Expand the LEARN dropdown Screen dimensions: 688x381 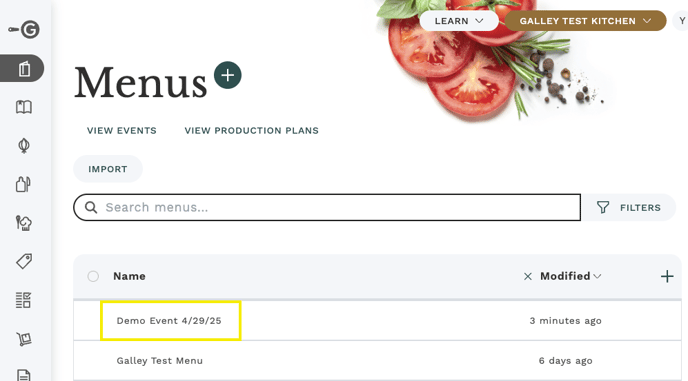click(x=459, y=21)
